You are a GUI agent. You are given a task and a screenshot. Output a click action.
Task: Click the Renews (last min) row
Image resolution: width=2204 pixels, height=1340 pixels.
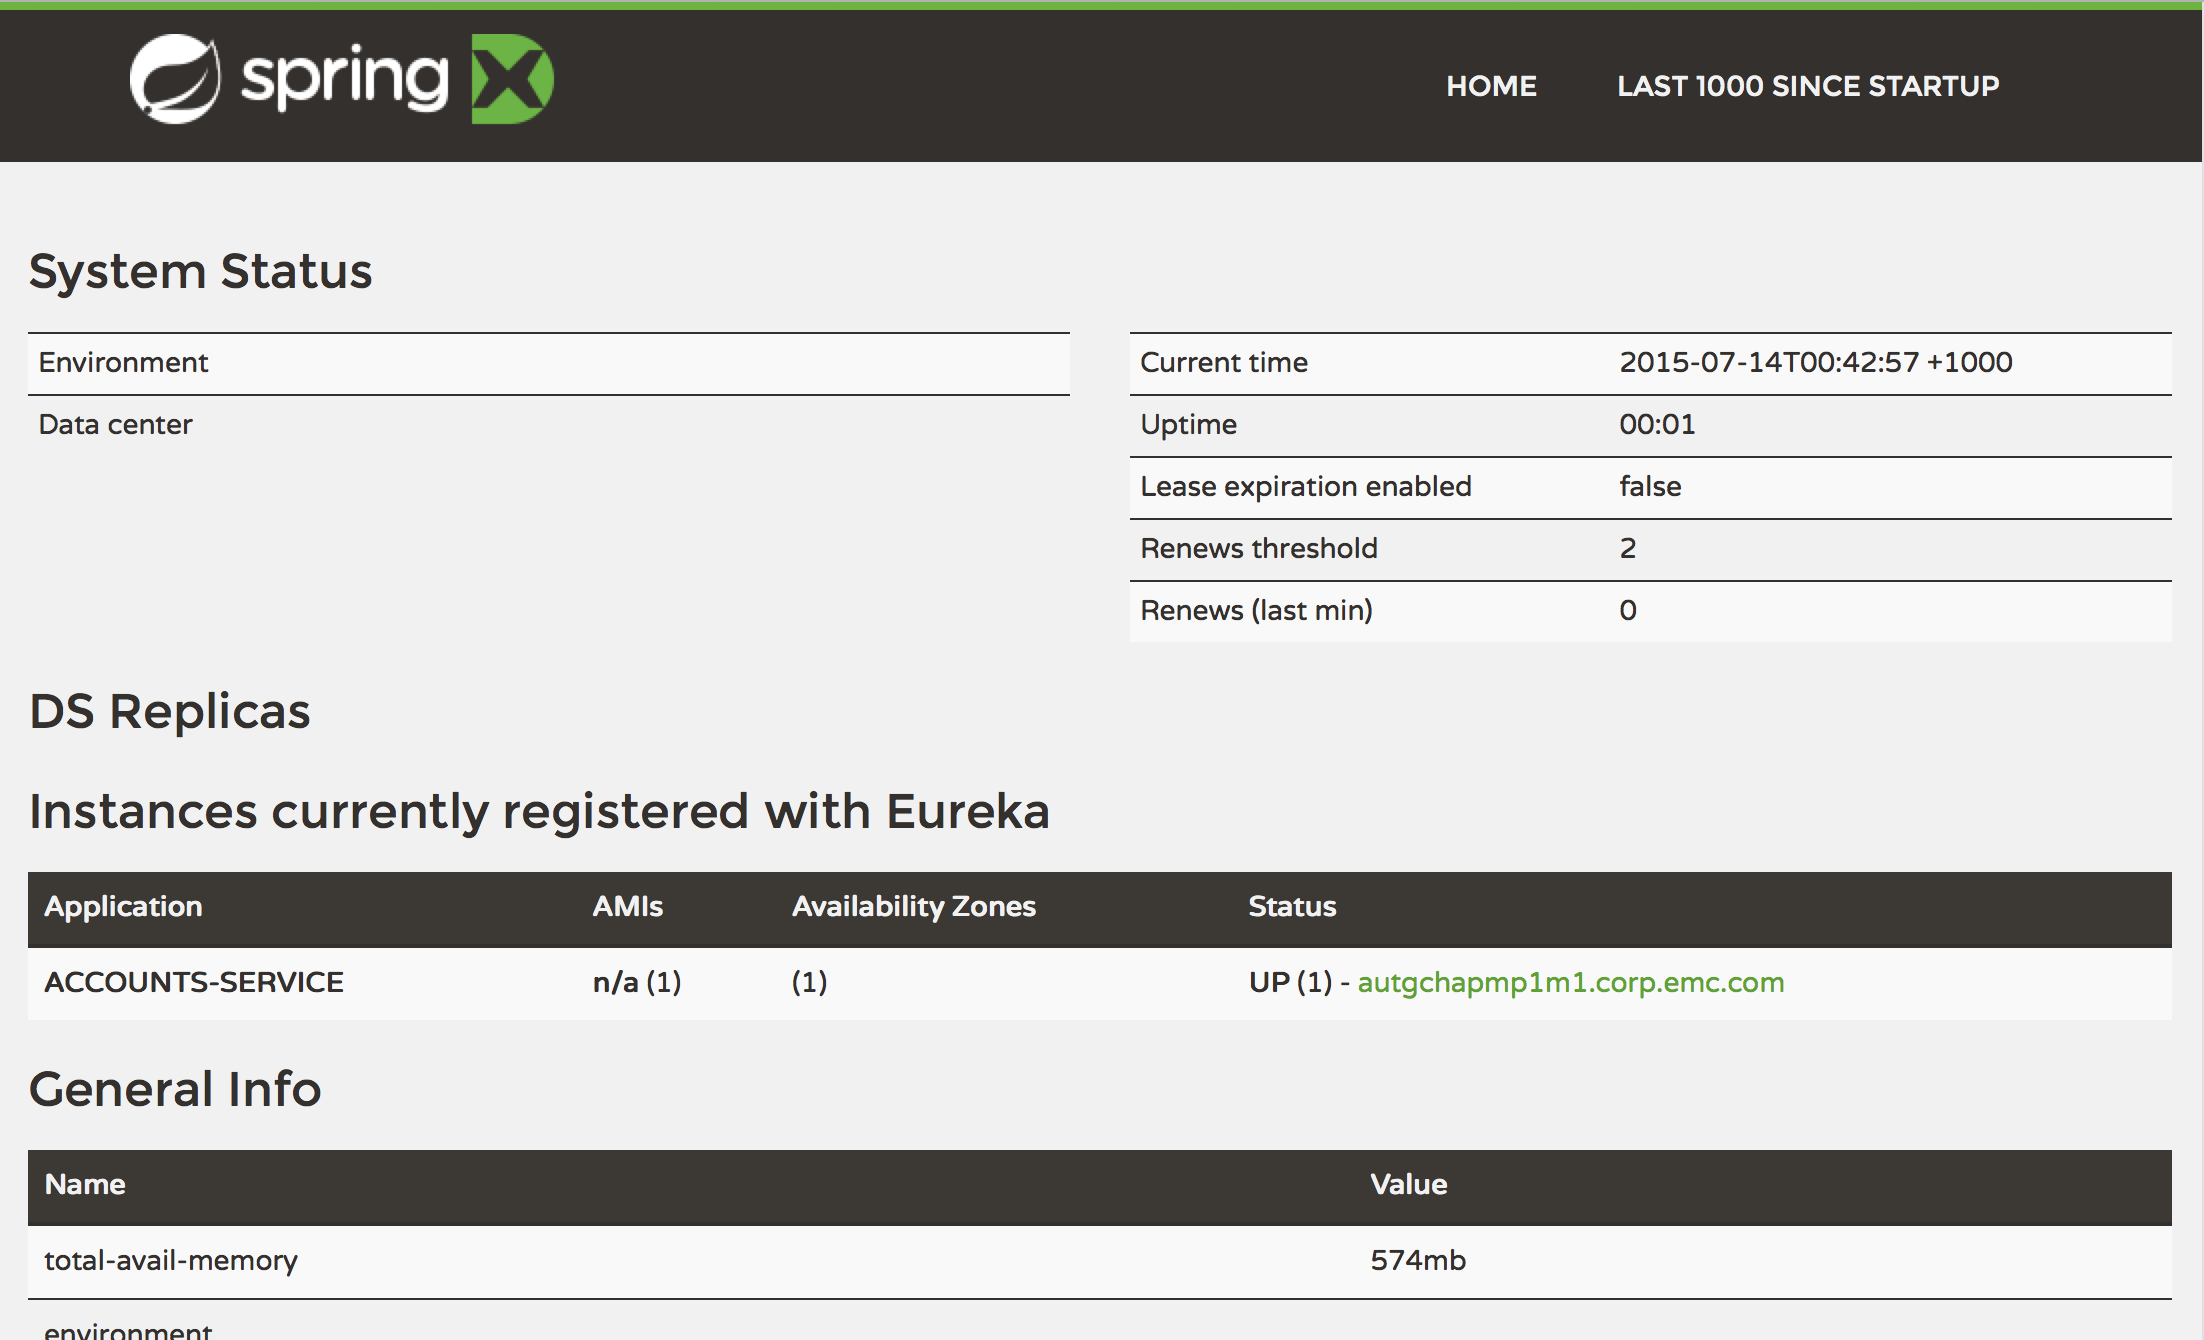click(1257, 610)
